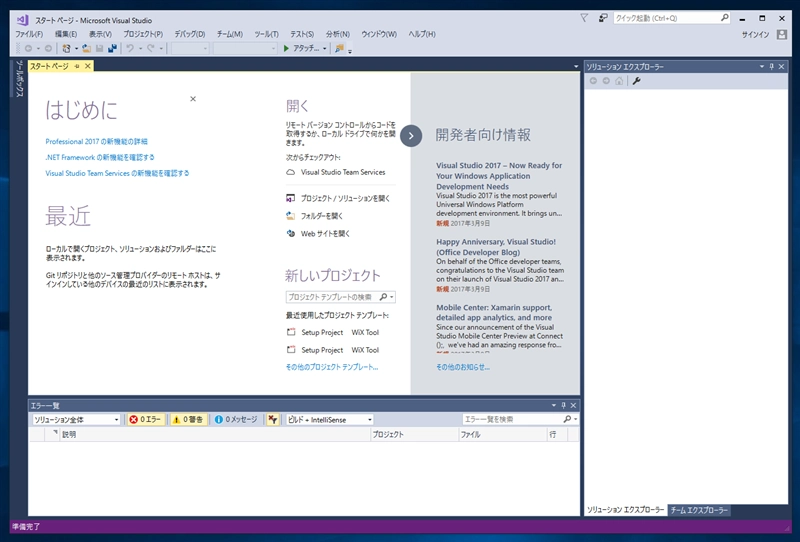Click the Solution Explorer back arrow icon
800x542 pixels.
click(593, 81)
